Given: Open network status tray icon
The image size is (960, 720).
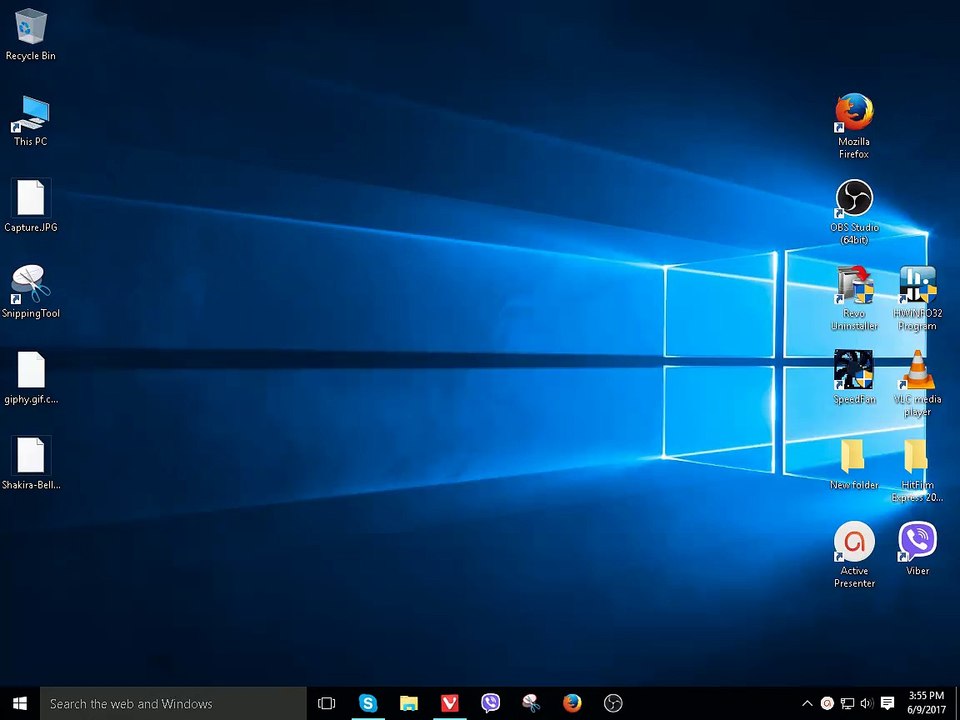Looking at the screenshot, I should click(x=847, y=703).
